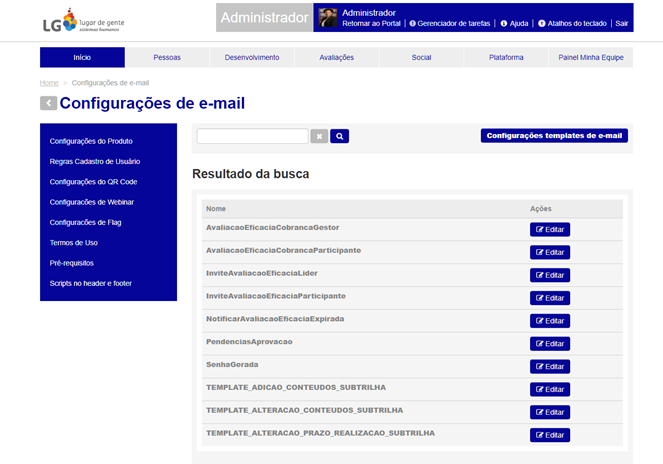Screen dimensions: 663x464
Task: Edit AvaliacaoEficaciaCobrancaGestor template
Action: (549, 230)
